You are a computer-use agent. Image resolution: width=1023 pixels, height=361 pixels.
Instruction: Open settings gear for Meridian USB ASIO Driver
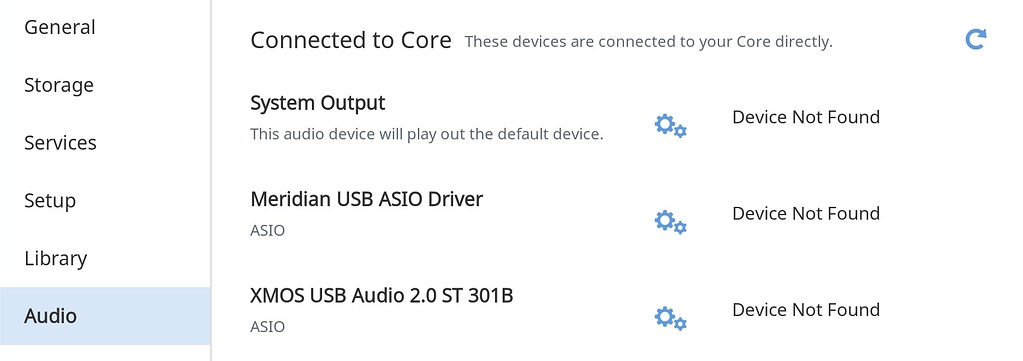click(671, 222)
